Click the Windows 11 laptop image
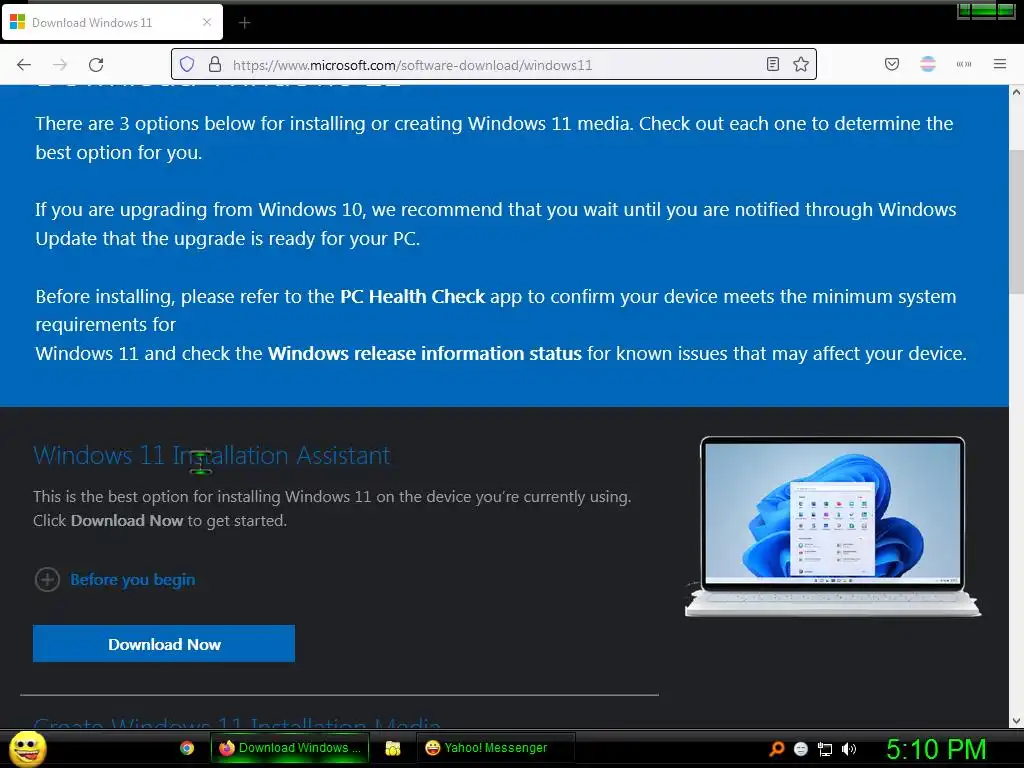The height and width of the screenshot is (768, 1024). coord(833,526)
